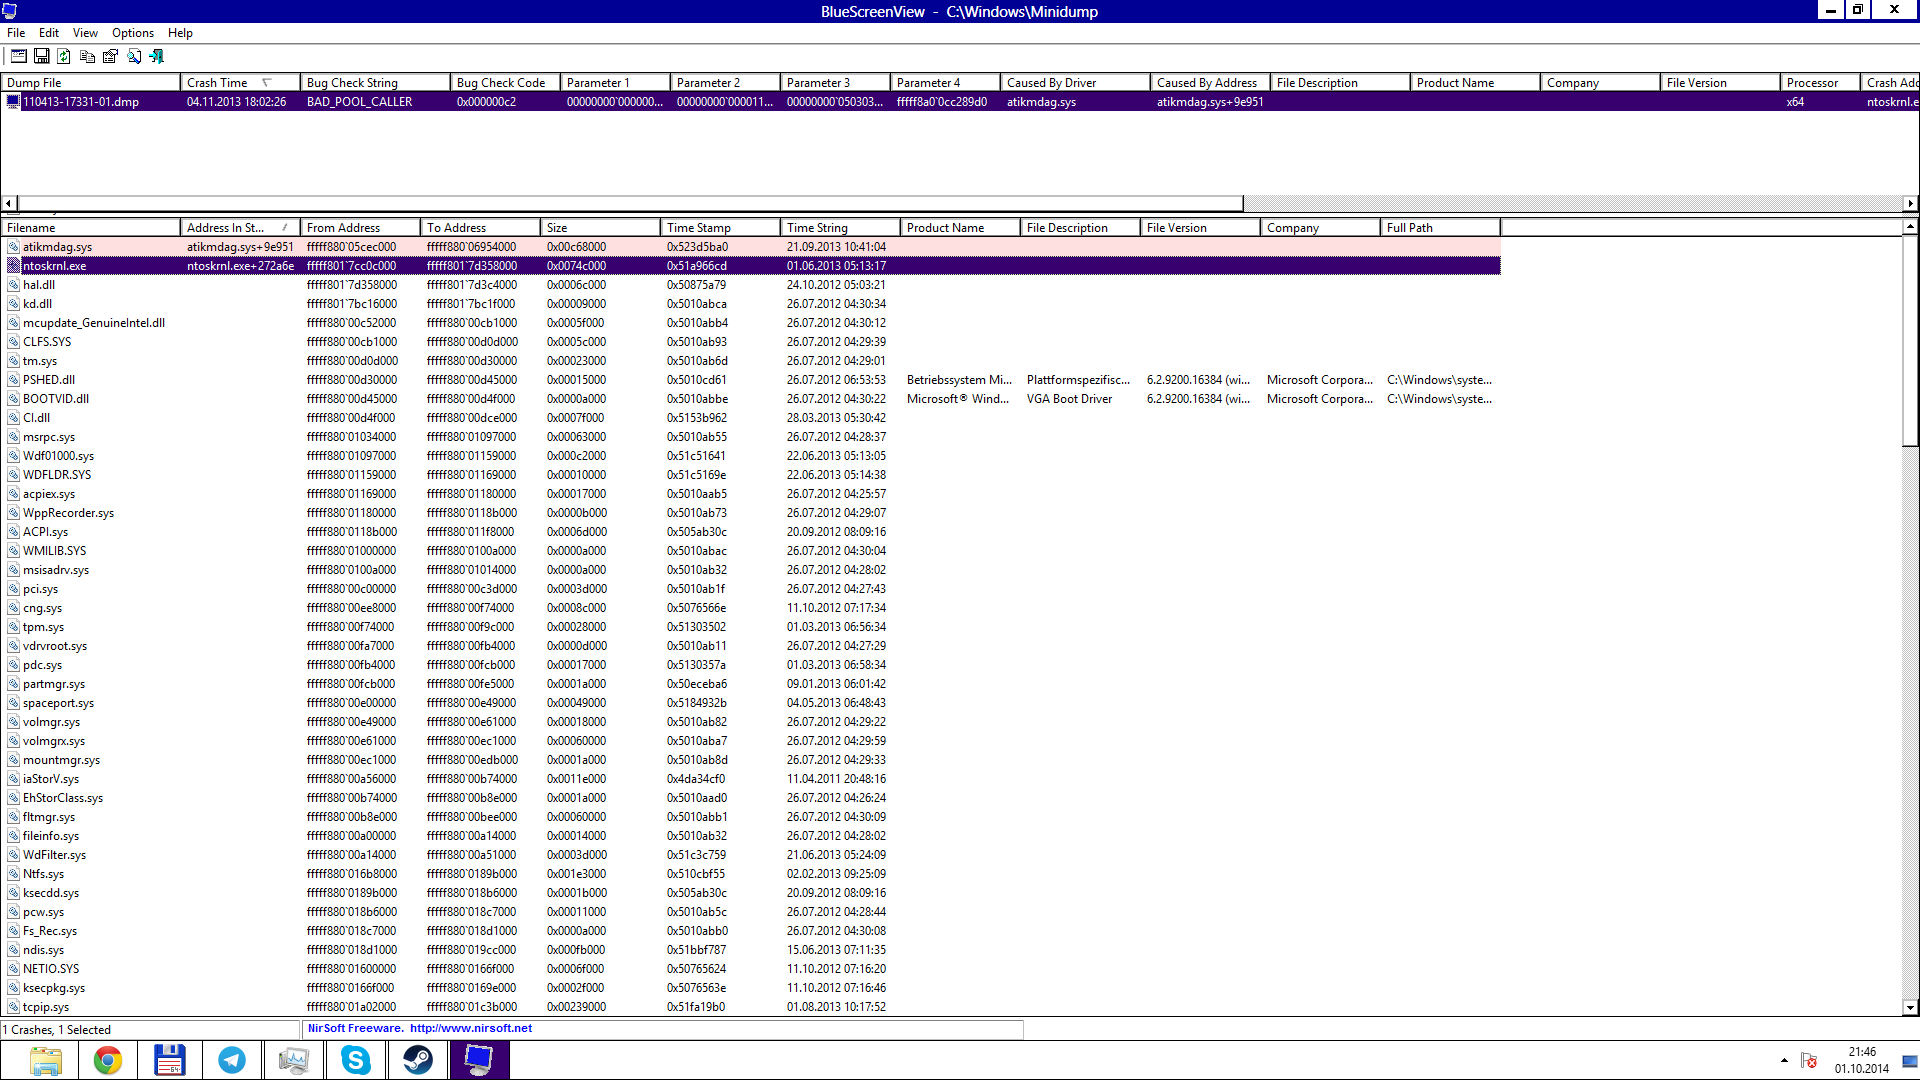Click the Refresh toolbar icon
1920x1080 pixels.
(x=64, y=57)
